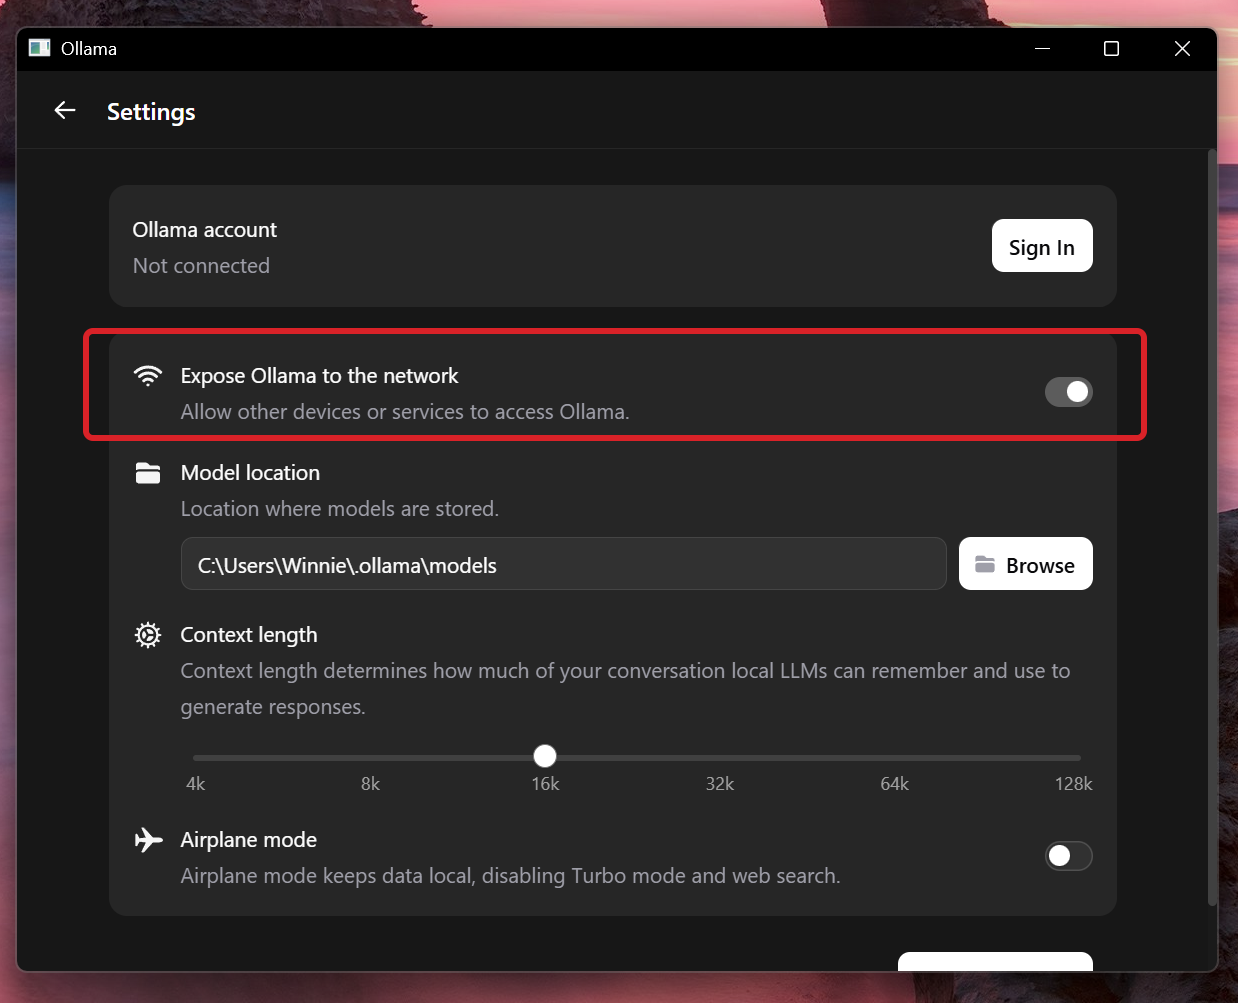Click the airplane icon beside Airplane mode
The width and height of the screenshot is (1238, 1003).
[x=148, y=840]
